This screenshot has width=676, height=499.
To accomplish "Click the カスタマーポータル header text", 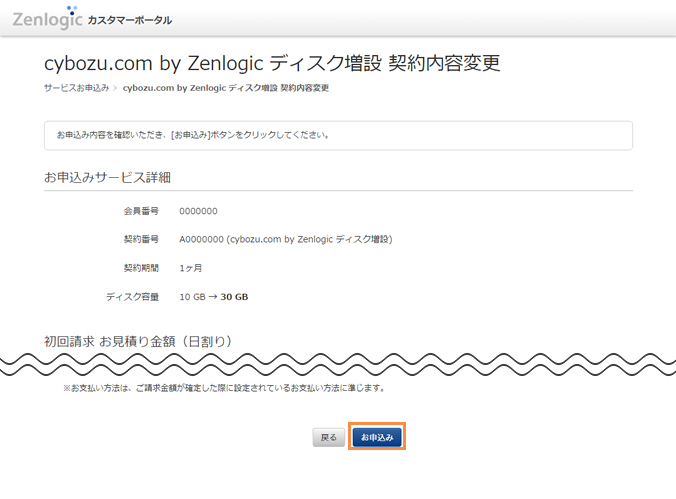I will coord(129,20).
